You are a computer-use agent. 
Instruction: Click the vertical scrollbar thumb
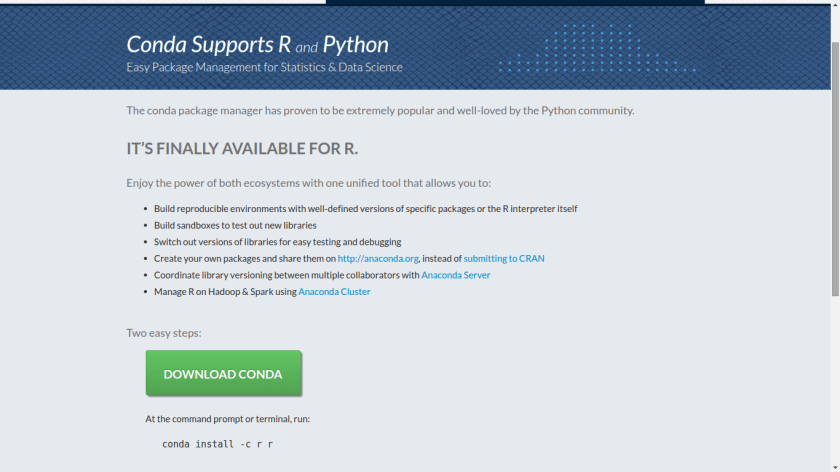point(835,170)
